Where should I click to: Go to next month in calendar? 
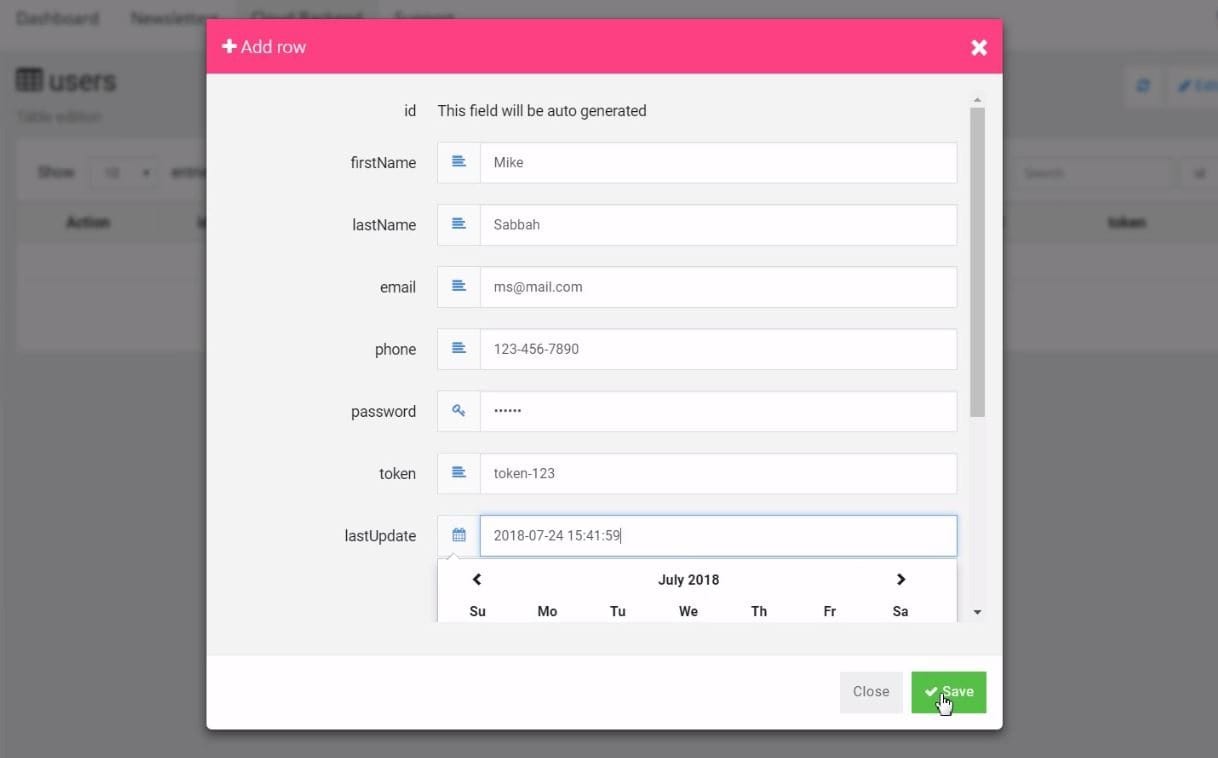[900, 580]
